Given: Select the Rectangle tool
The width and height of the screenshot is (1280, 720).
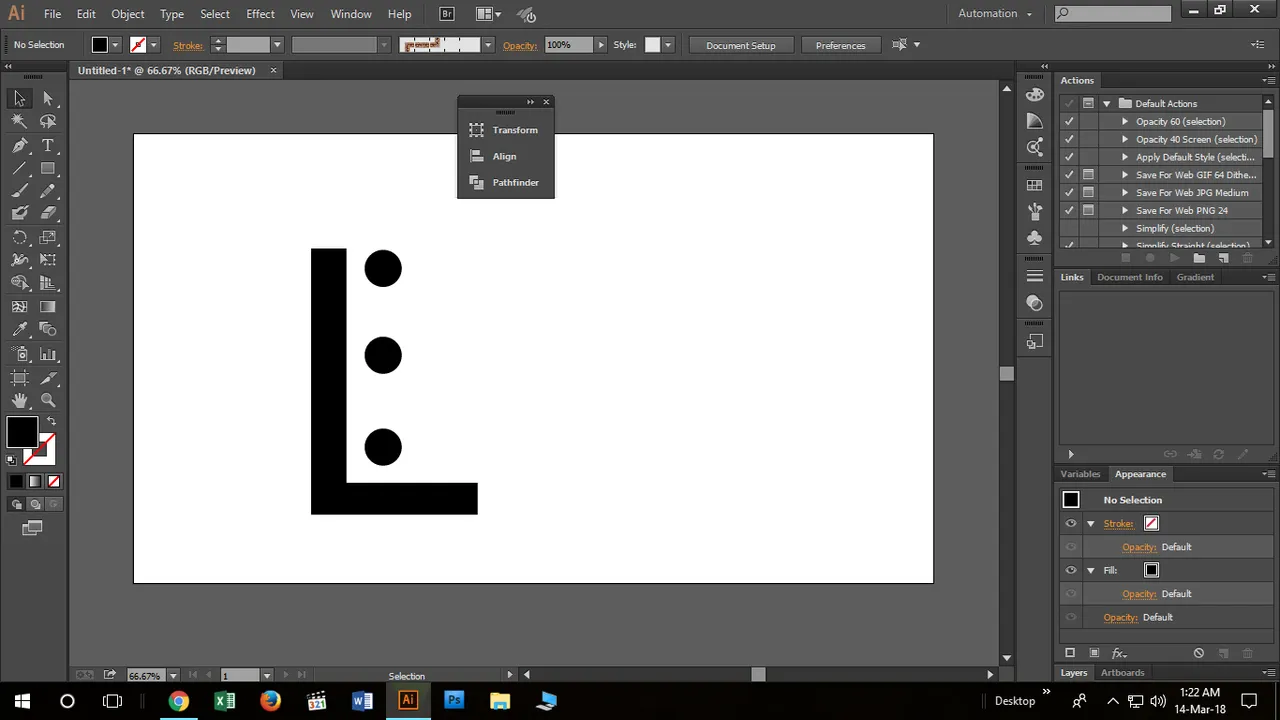Looking at the screenshot, I should 48,168.
